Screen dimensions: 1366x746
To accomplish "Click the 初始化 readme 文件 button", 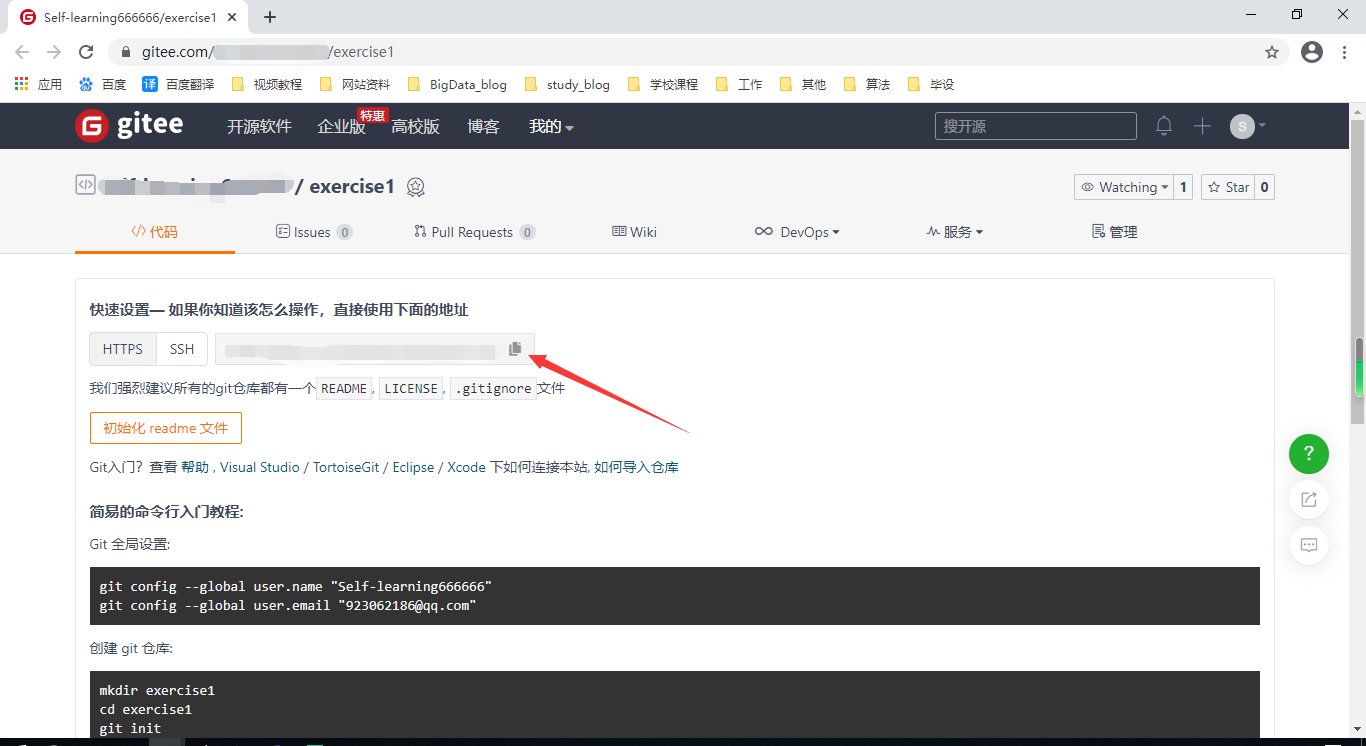I will (x=166, y=428).
